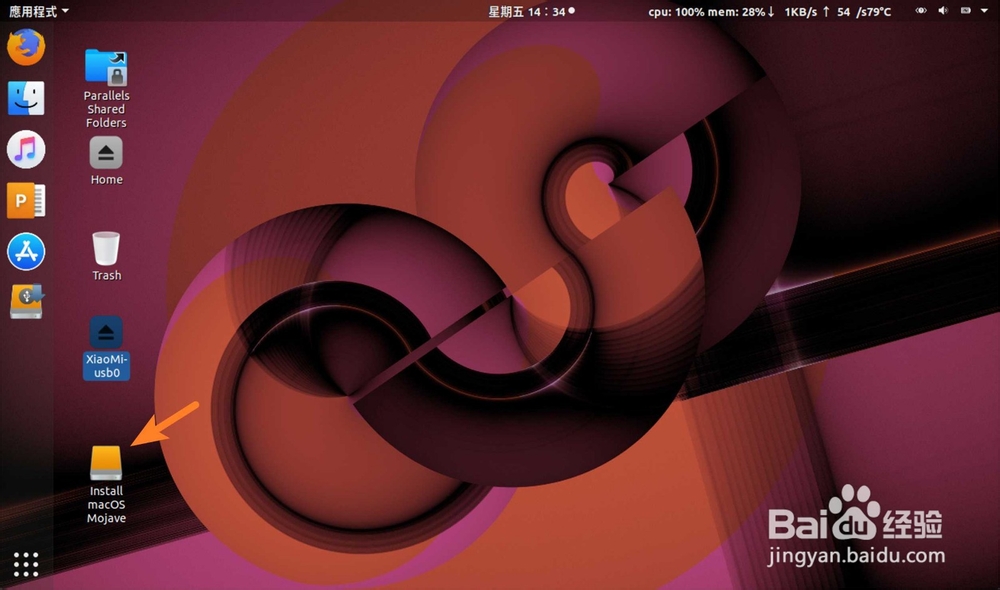
Task: Click the battery status icon in top bar
Action: click(x=966, y=11)
